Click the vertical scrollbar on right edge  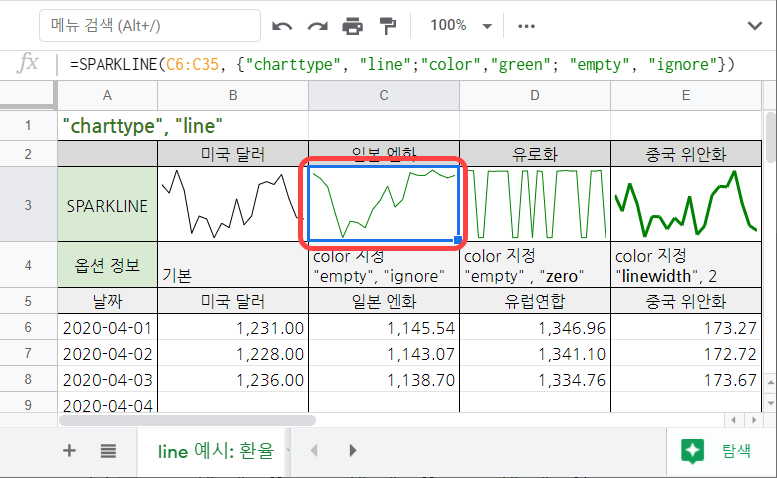769,150
